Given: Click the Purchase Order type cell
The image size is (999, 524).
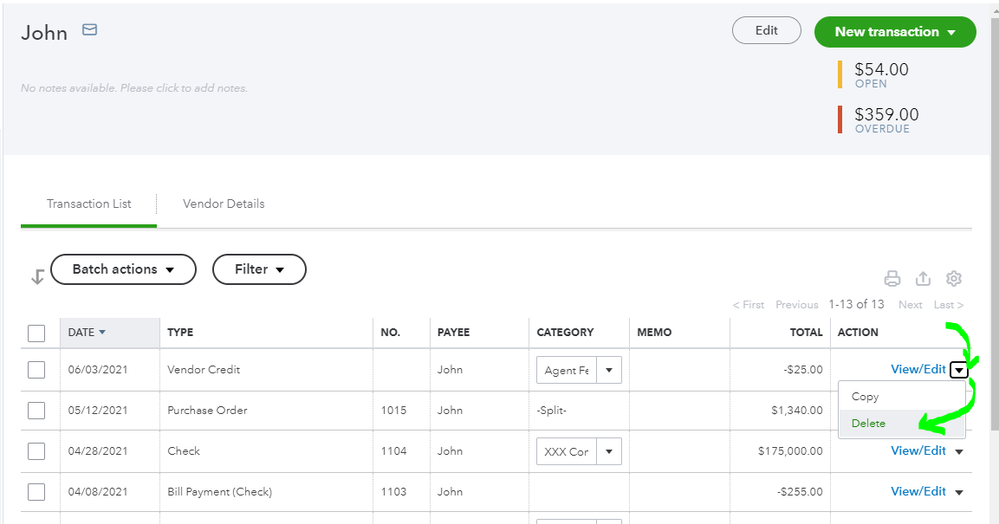Looking at the screenshot, I should [x=207, y=411].
